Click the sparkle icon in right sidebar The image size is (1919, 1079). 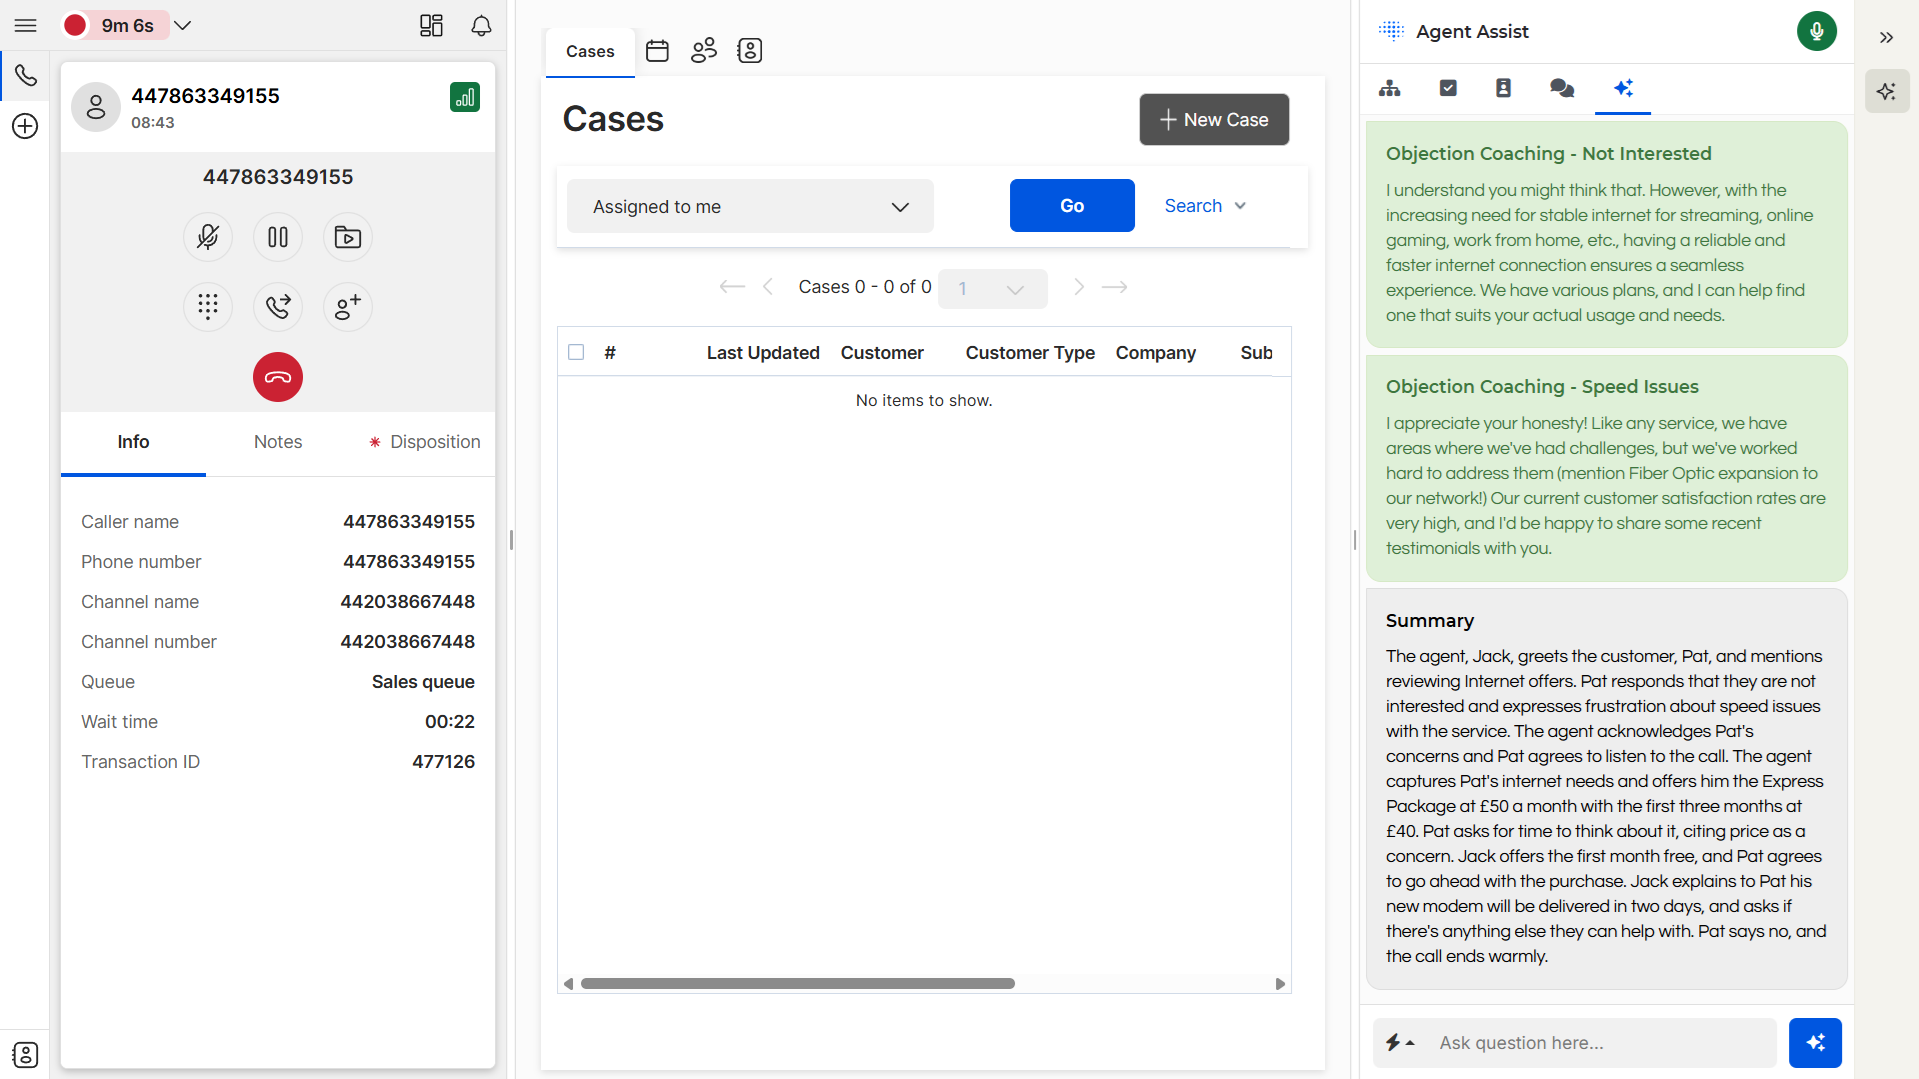1887,91
